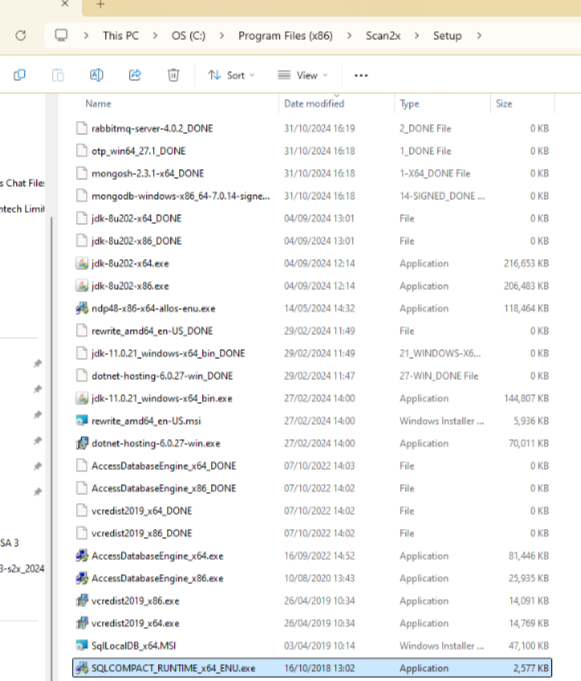Expand chevron before This PC breadcrumb

pyautogui.click(x=86, y=36)
